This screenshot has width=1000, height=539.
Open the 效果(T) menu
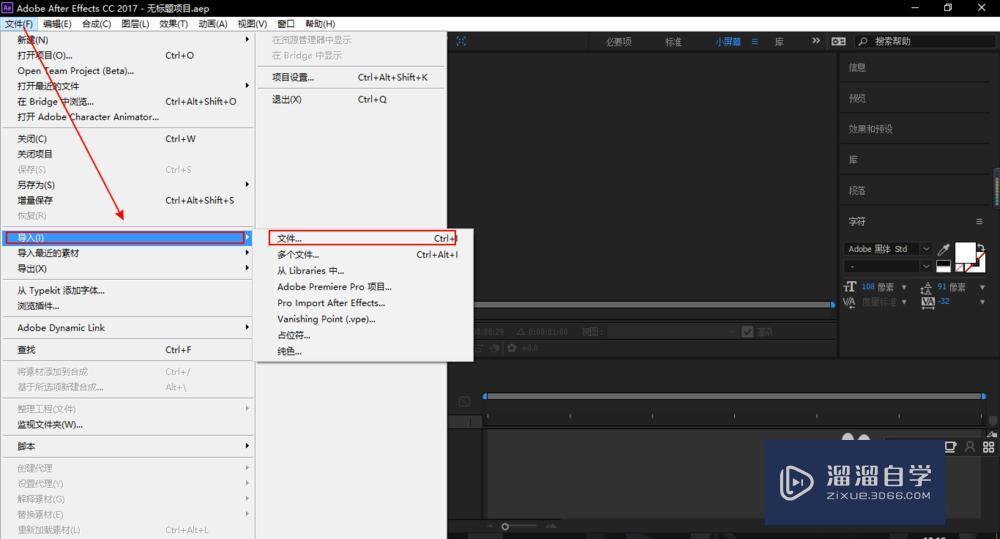[173, 24]
